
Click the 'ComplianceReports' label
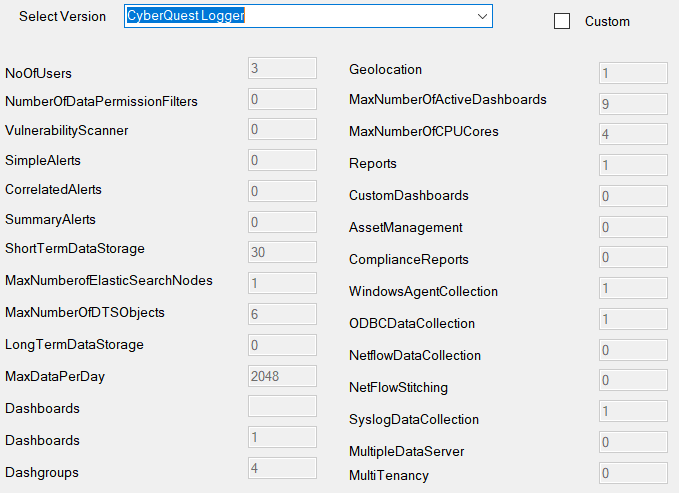tap(409, 259)
